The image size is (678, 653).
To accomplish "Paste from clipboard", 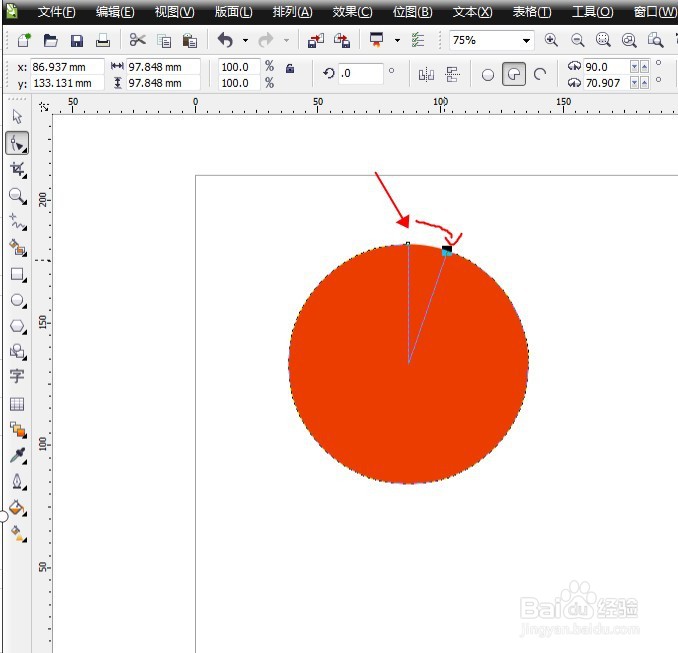I will 189,41.
